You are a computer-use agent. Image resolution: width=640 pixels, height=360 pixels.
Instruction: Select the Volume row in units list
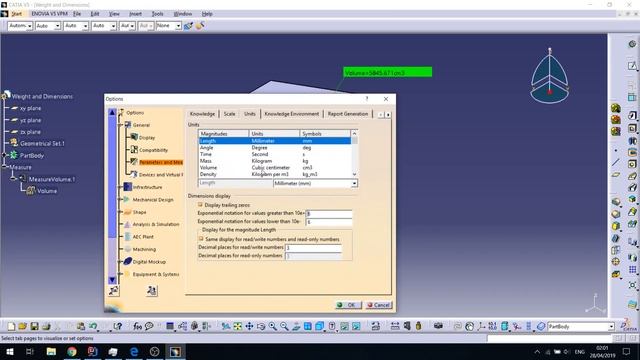(x=275, y=167)
